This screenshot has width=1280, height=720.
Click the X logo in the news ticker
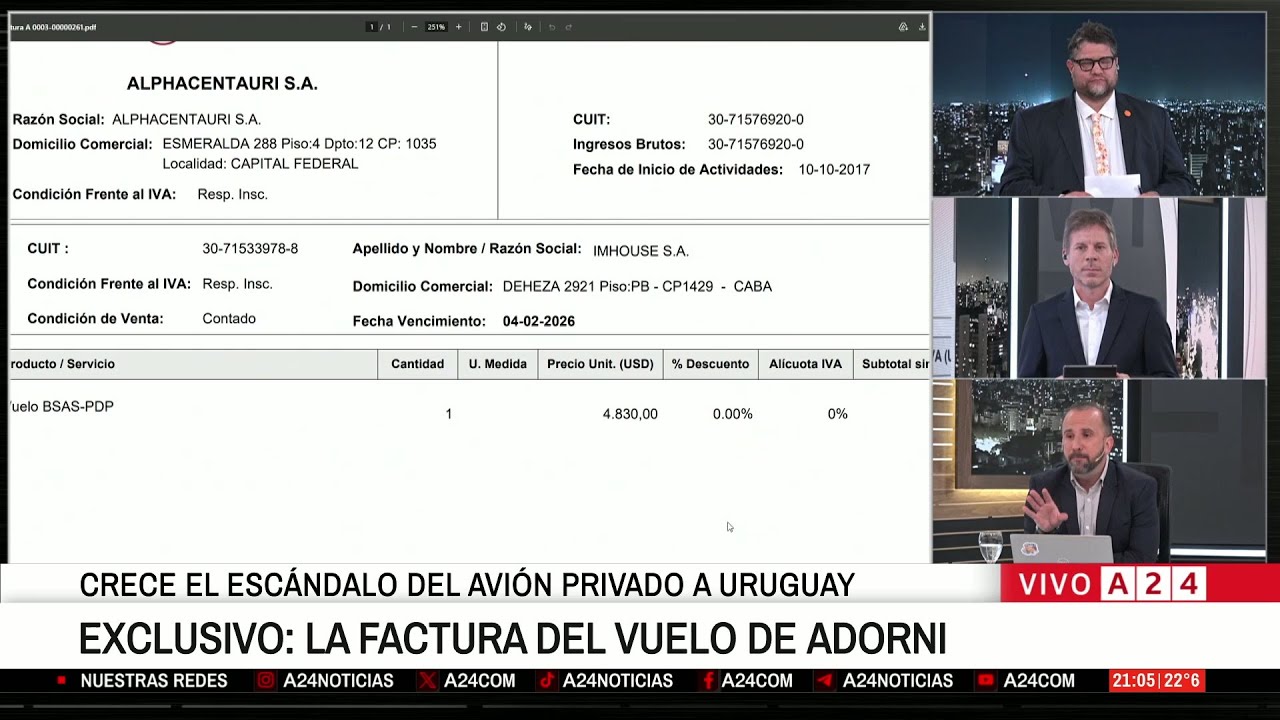coord(428,681)
